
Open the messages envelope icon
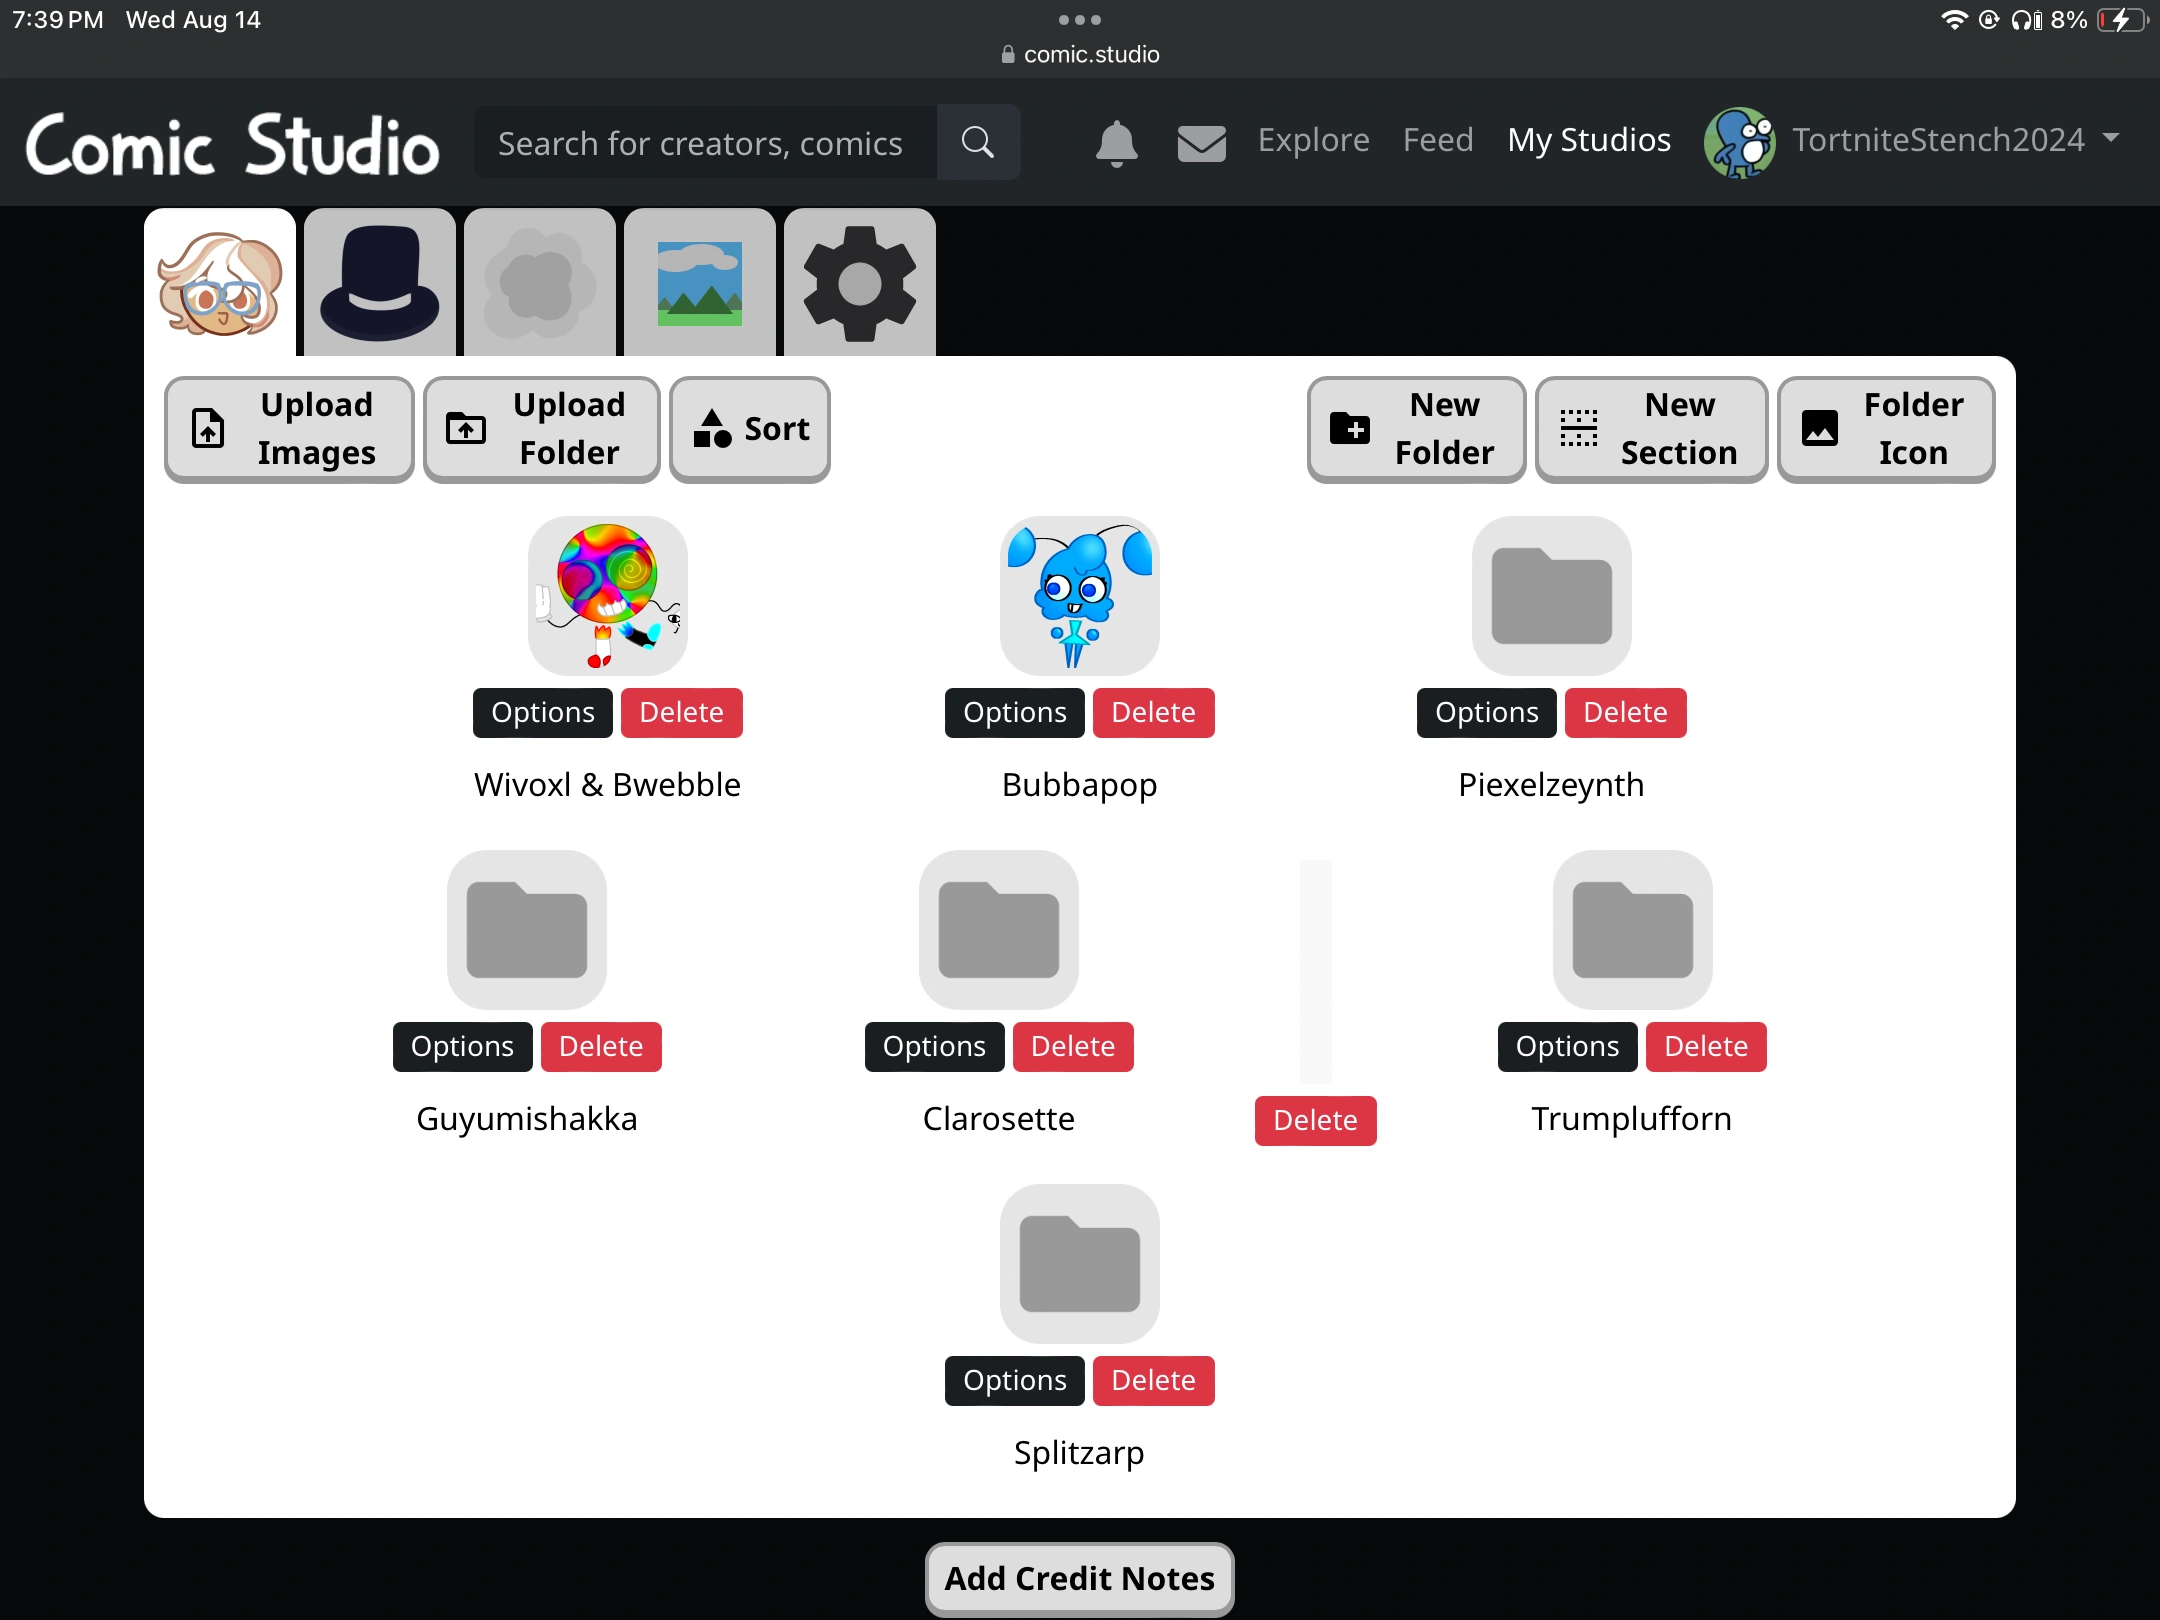1201,143
